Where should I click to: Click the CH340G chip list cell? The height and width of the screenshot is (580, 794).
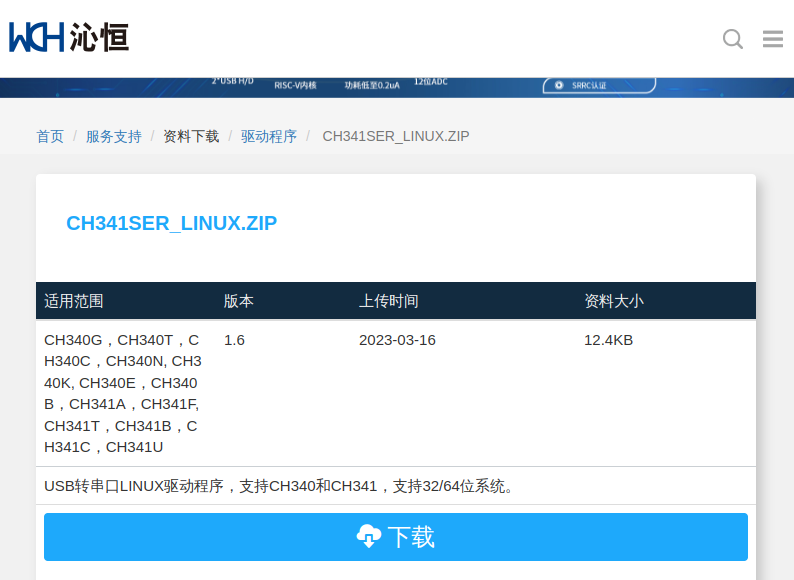point(123,394)
